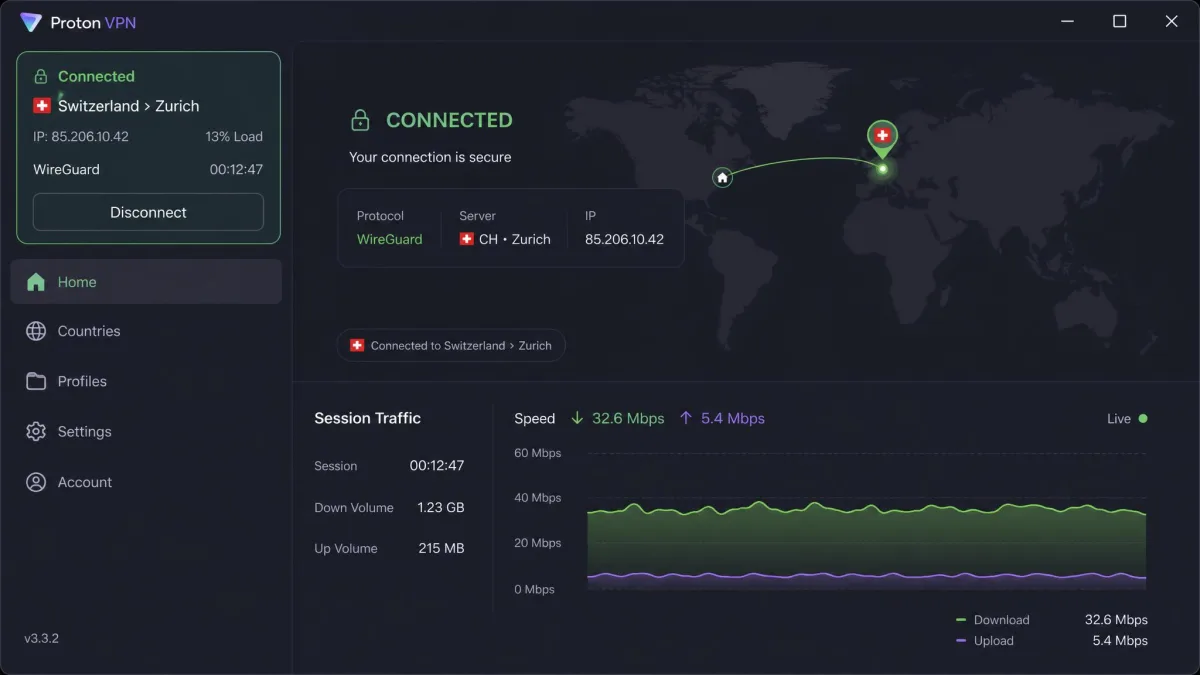The image size is (1200, 675).
Task: Open the Home section
Action: [146, 282]
